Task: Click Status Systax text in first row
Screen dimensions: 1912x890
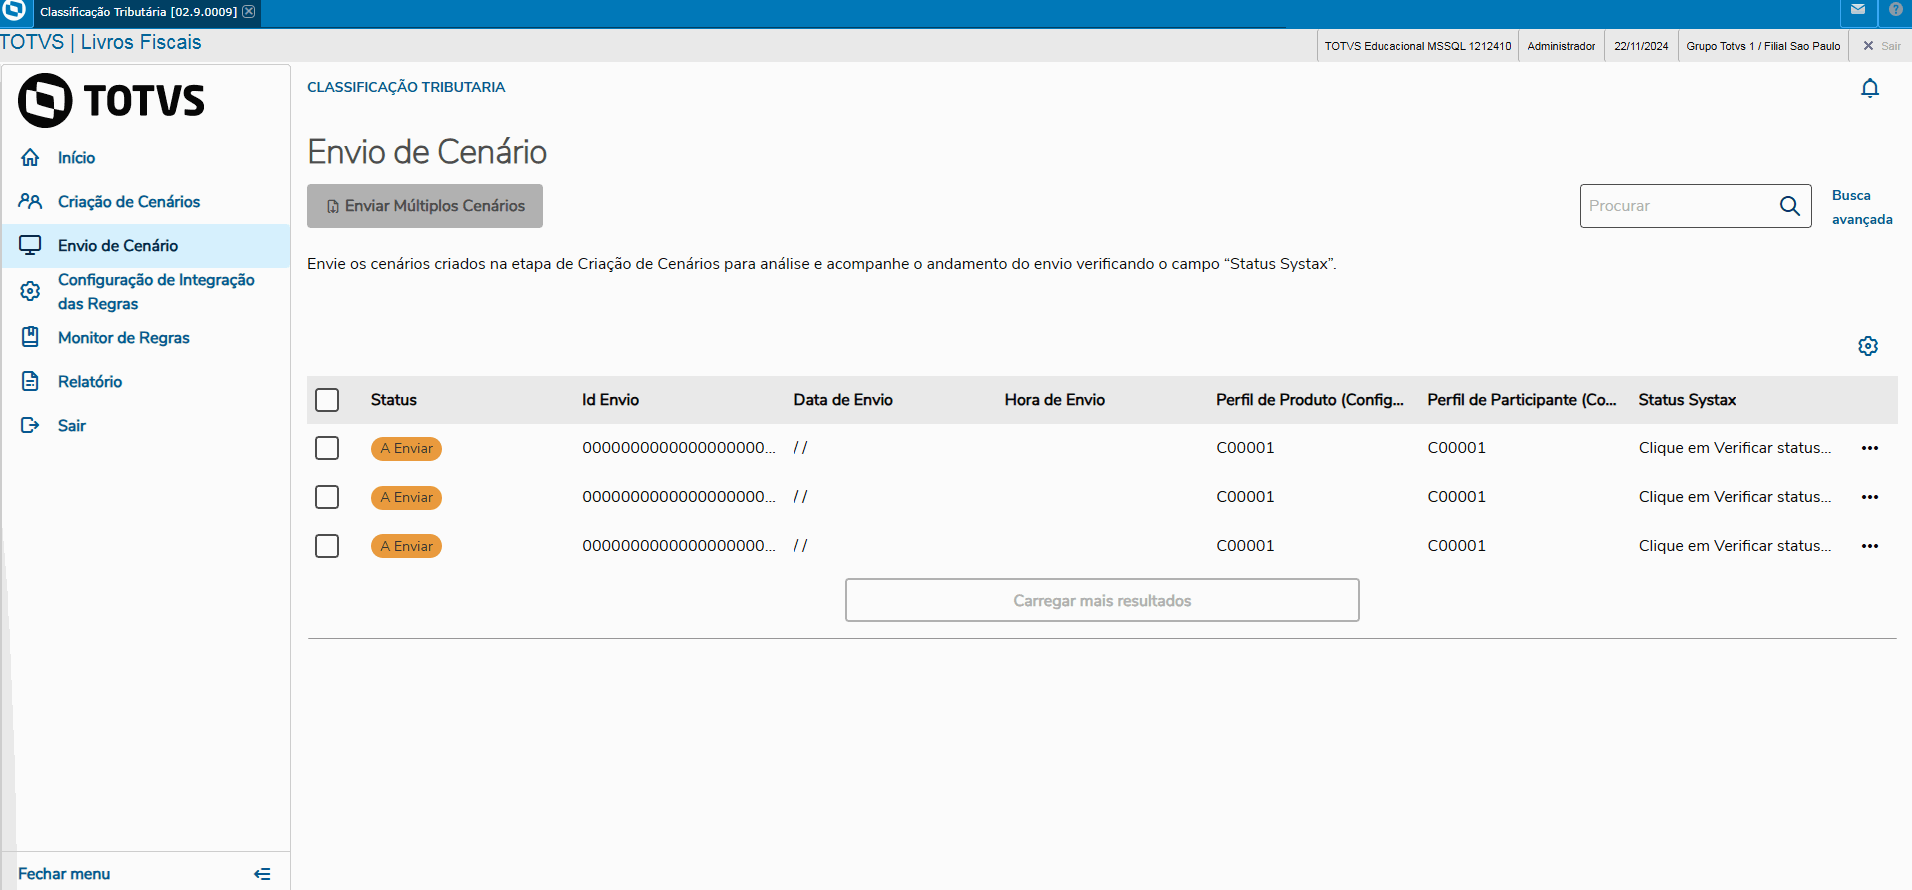Action: tap(1735, 448)
